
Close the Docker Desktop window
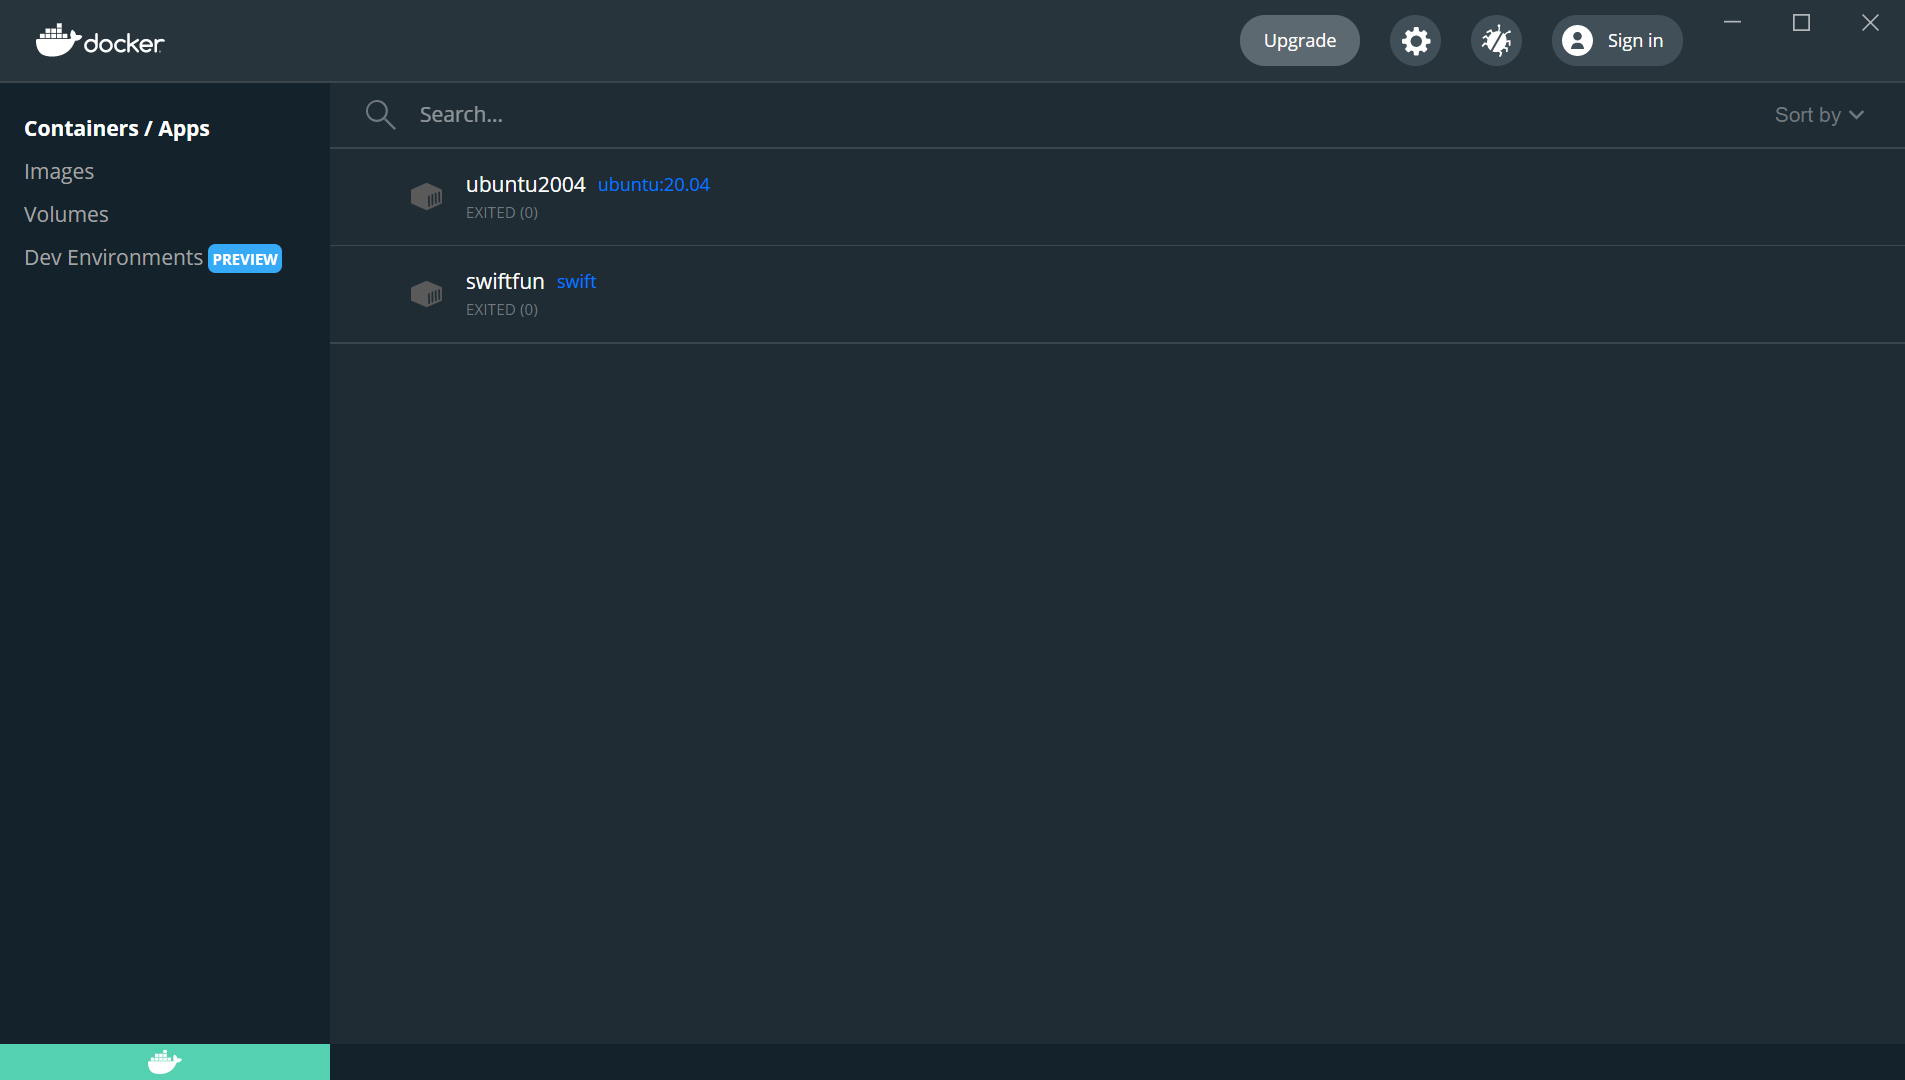pos(1870,22)
